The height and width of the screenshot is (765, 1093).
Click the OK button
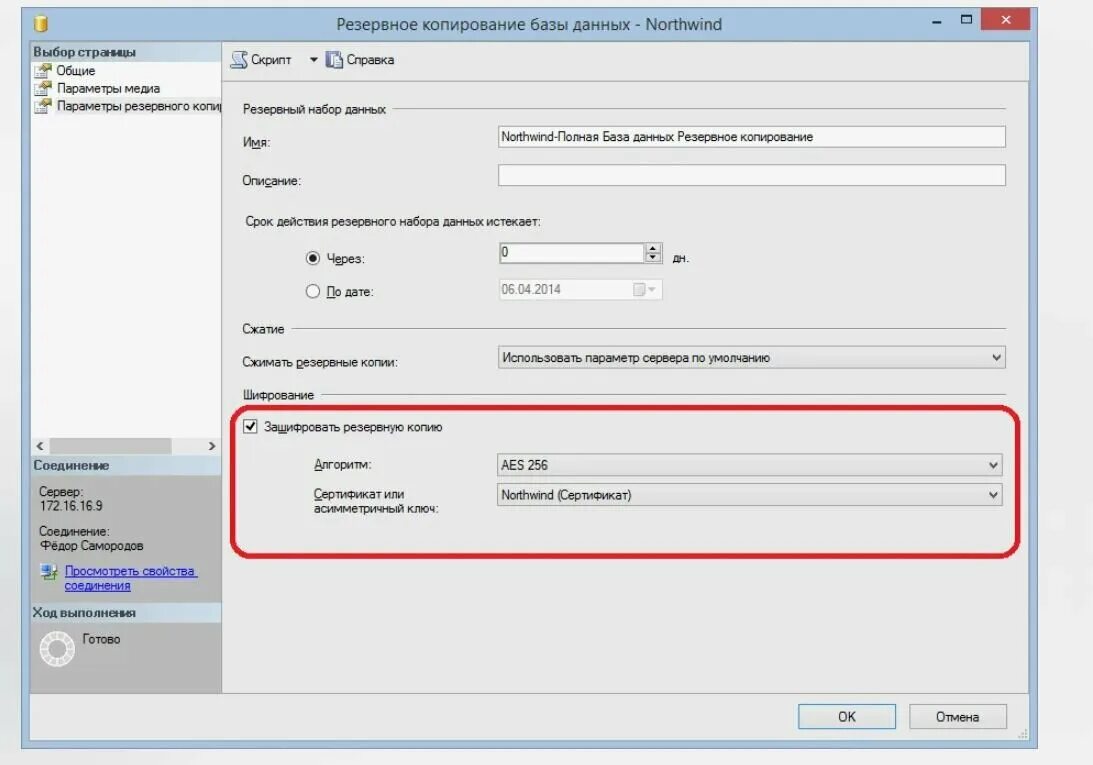[x=846, y=717]
